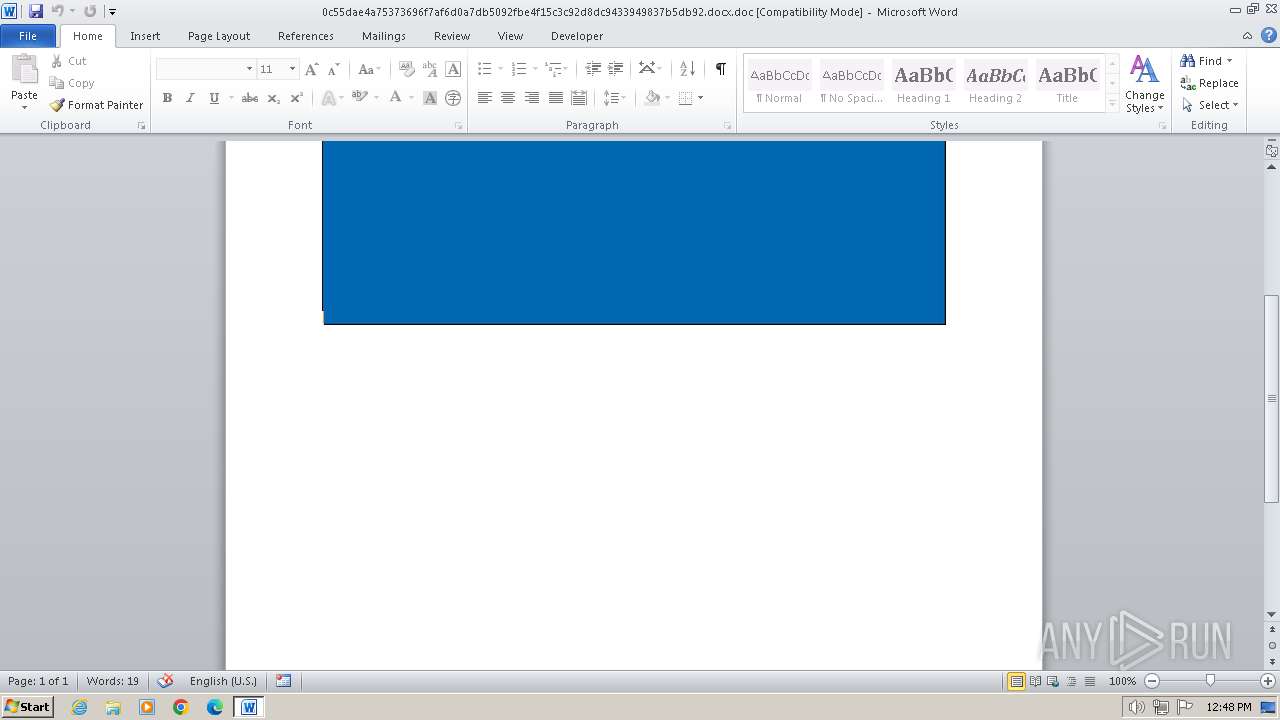
Task: Open the Paragraph dialog launcher
Action: point(727,126)
